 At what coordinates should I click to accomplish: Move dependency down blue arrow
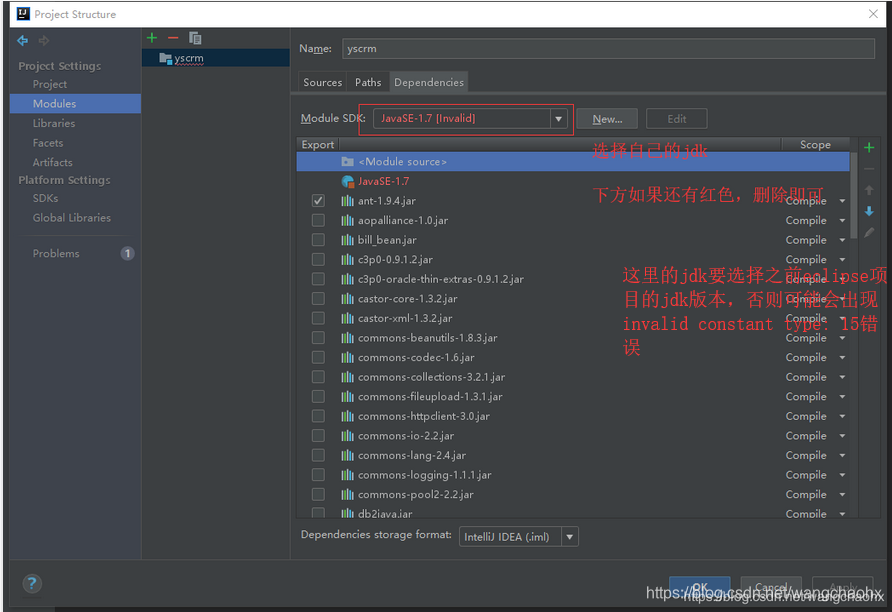(869, 211)
